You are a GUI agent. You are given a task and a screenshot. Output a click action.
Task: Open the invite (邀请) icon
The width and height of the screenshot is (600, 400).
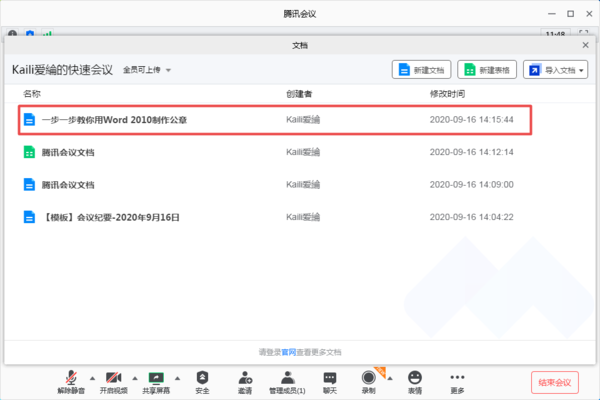tap(245, 378)
